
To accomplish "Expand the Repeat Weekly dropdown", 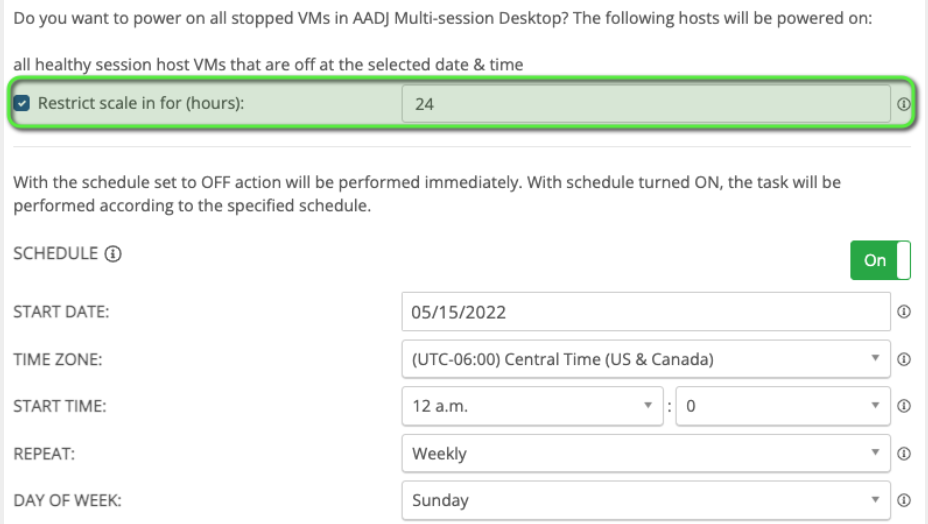I will click(645, 453).
